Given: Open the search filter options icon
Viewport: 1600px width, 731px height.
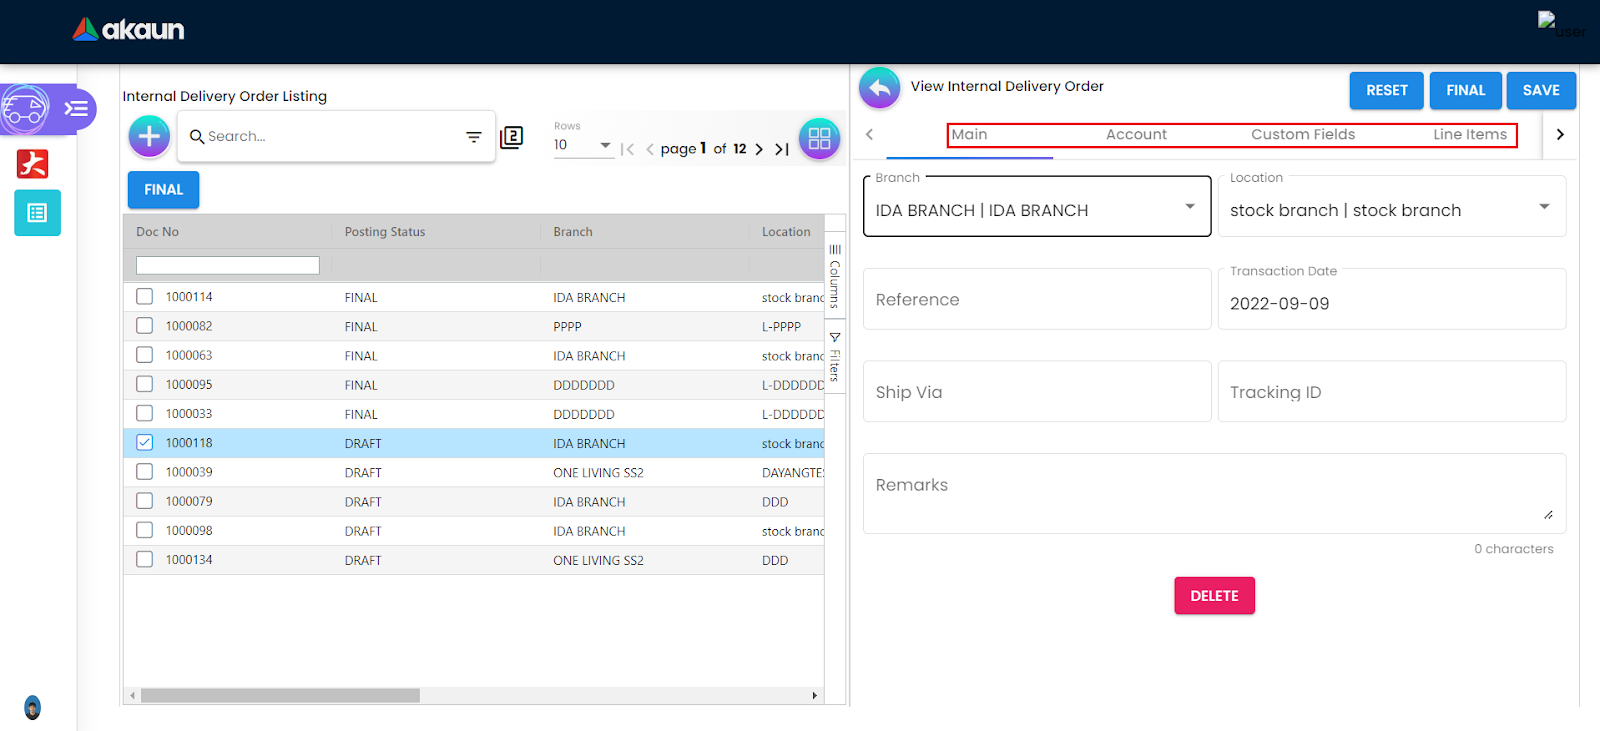Looking at the screenshot, I should click(x=474, y=137).
